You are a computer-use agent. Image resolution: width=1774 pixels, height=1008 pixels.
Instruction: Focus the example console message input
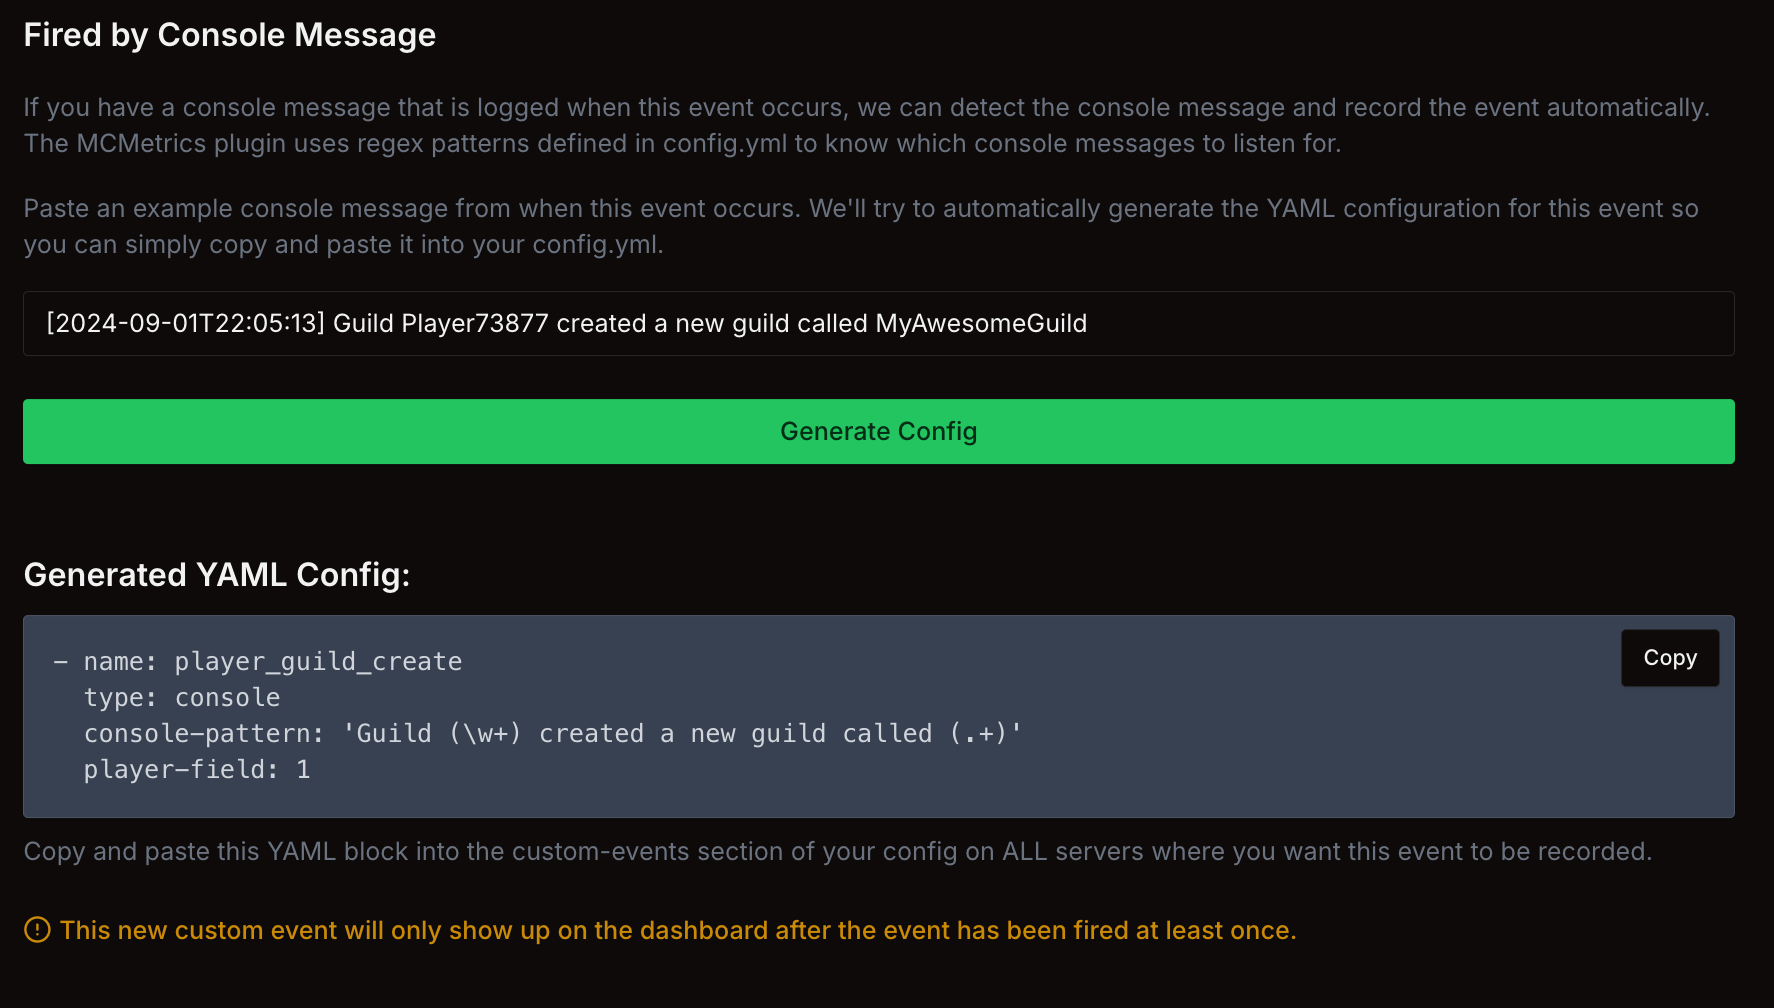1400,323
